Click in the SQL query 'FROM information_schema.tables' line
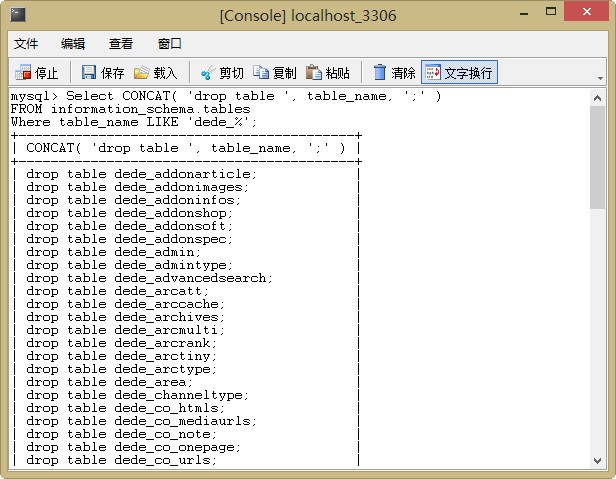The width and height of the screenshot is (616, 479). click(130, 109)
